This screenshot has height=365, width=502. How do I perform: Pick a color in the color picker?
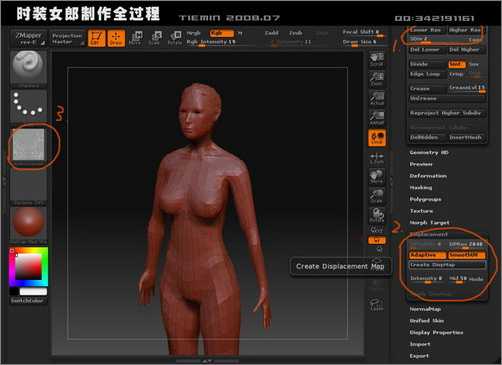click(29, 266)
